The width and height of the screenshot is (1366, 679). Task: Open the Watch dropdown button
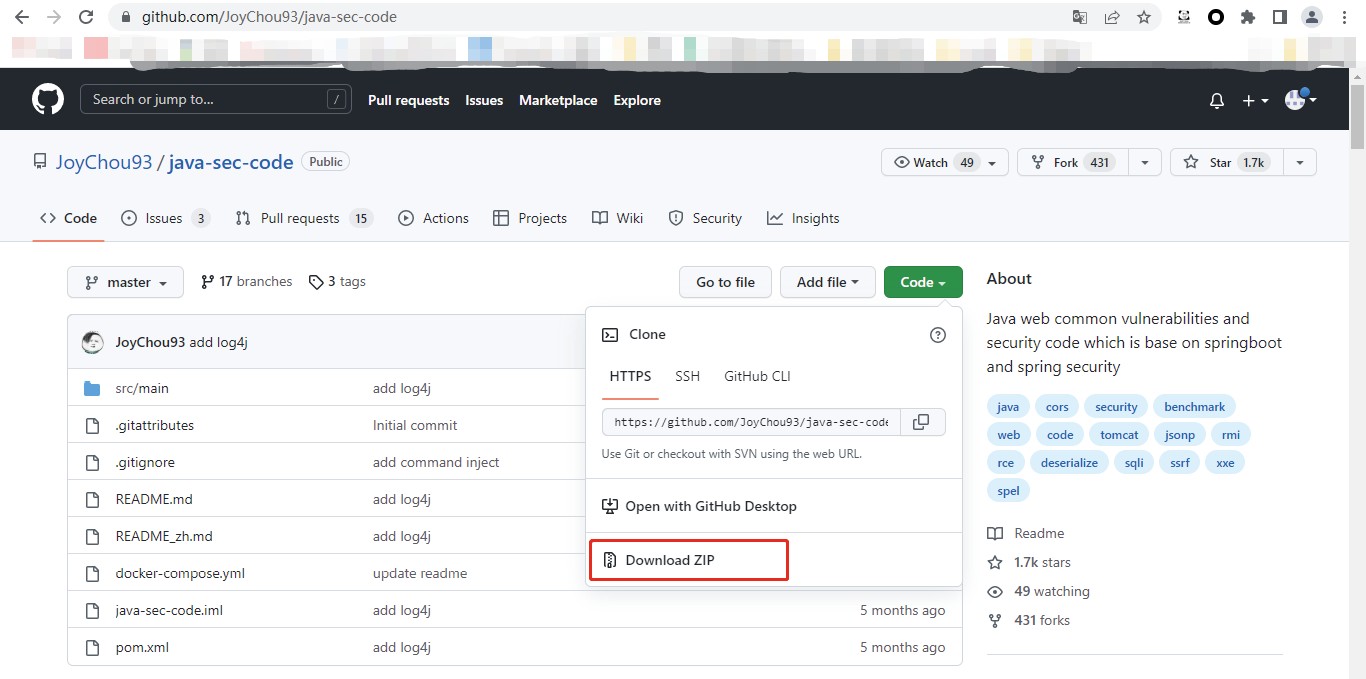click(944, 162)
